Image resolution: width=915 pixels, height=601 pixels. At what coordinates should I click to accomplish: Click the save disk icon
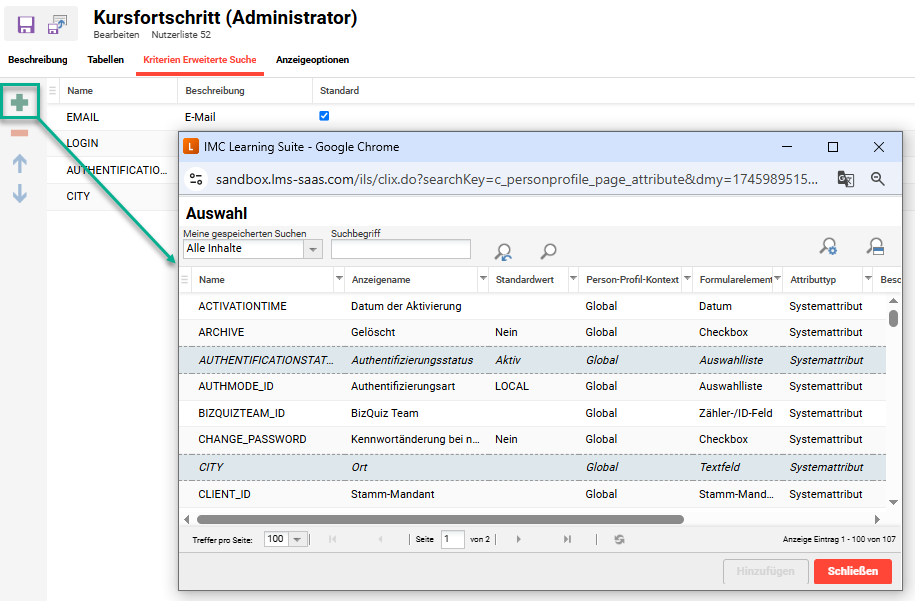point(26,25)
